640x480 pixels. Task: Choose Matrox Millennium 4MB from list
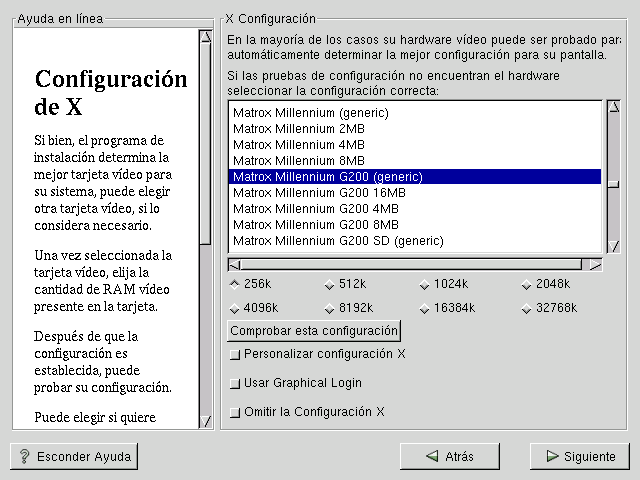pyautogui.click(x=283, y=145)
